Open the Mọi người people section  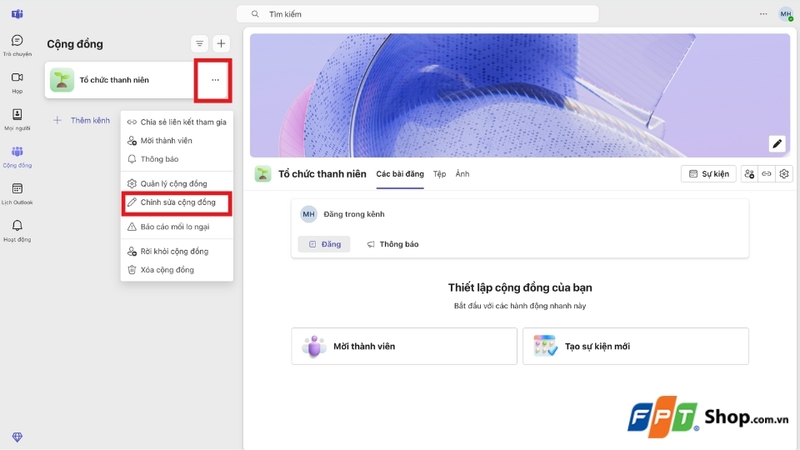coord(17,119)
